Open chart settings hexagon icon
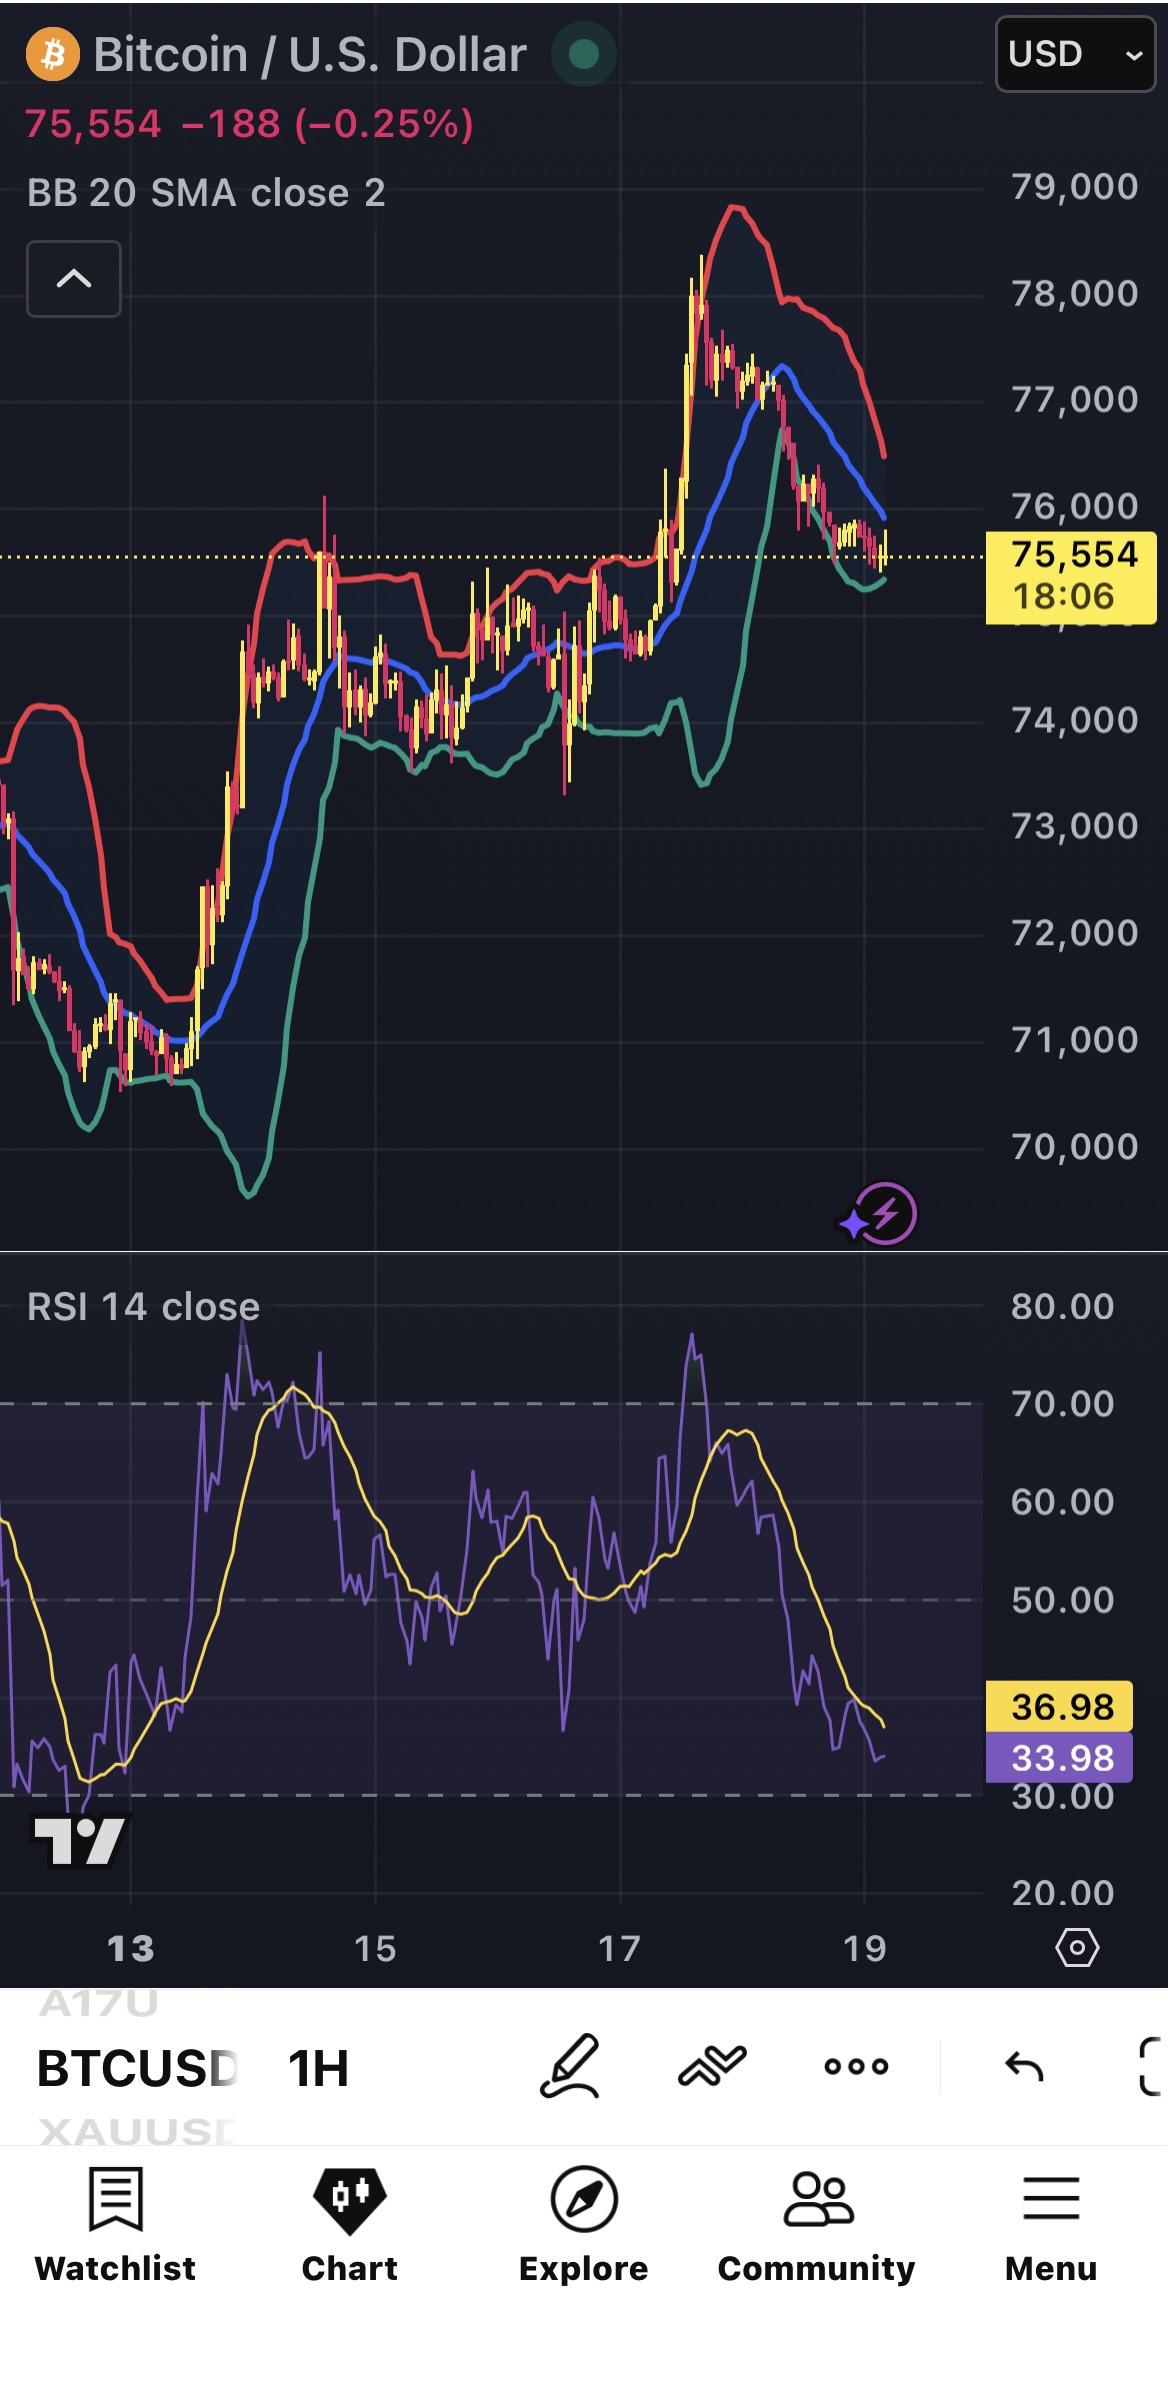 1077,1948
